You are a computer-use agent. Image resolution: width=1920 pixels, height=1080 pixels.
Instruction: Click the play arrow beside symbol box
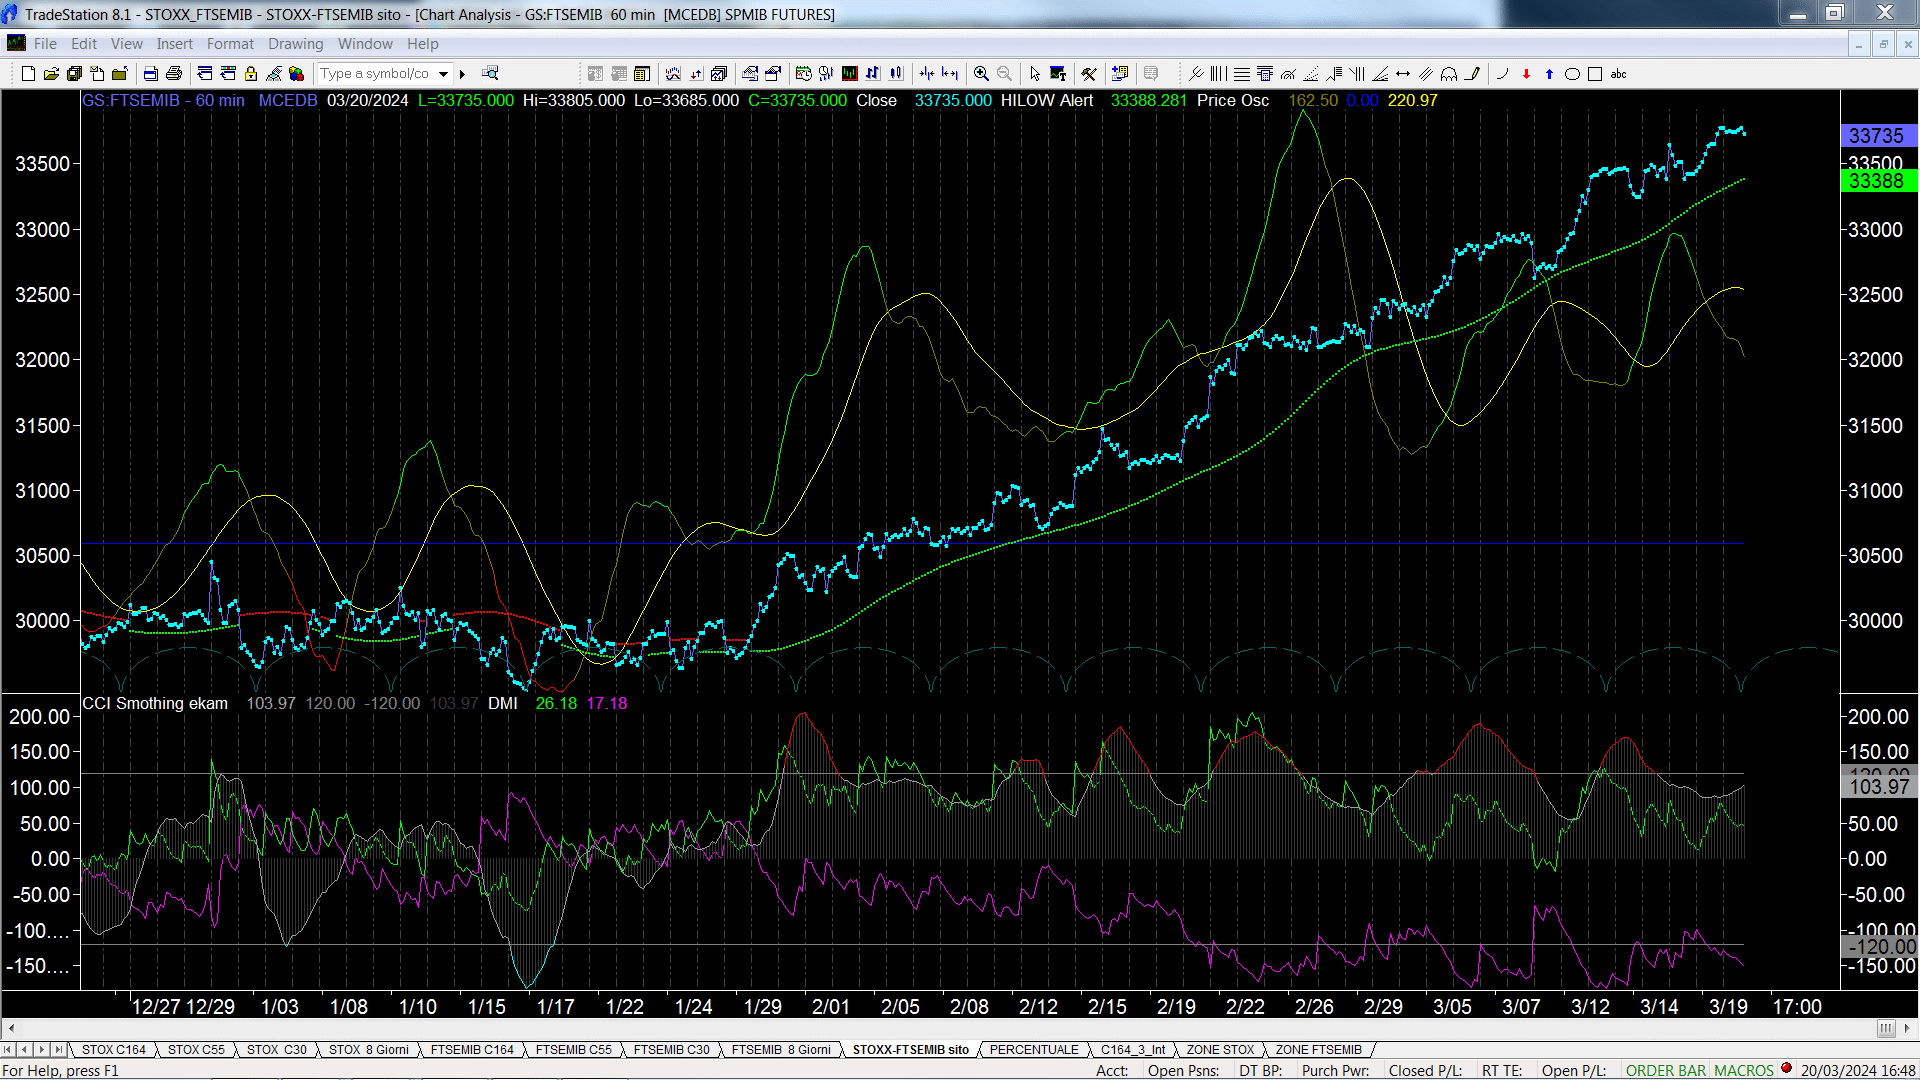click(x=462, y=74)
